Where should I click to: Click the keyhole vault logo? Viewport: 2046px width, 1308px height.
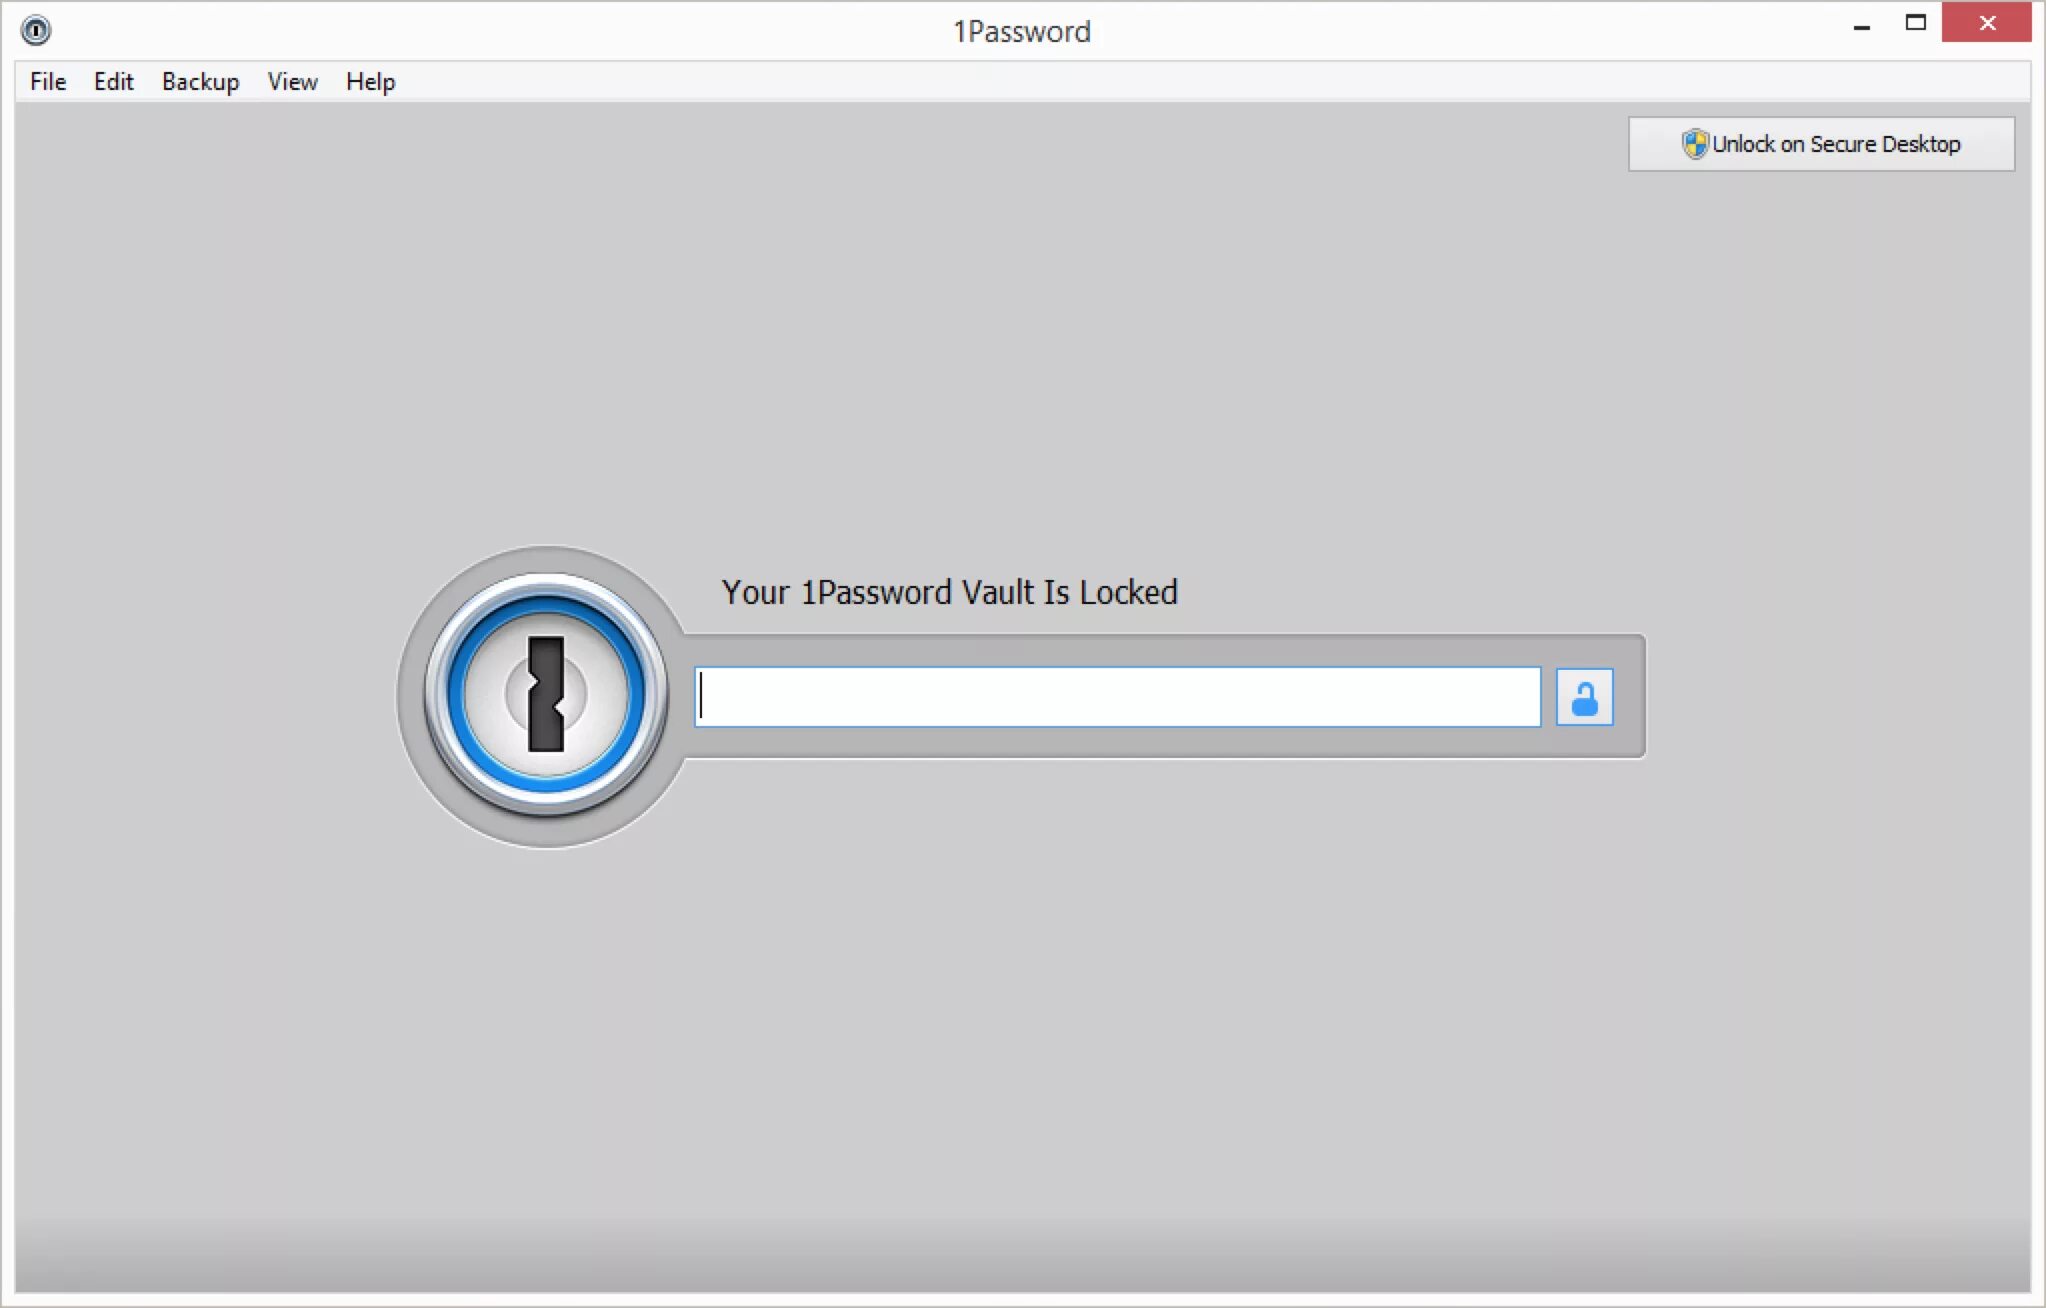546,695
